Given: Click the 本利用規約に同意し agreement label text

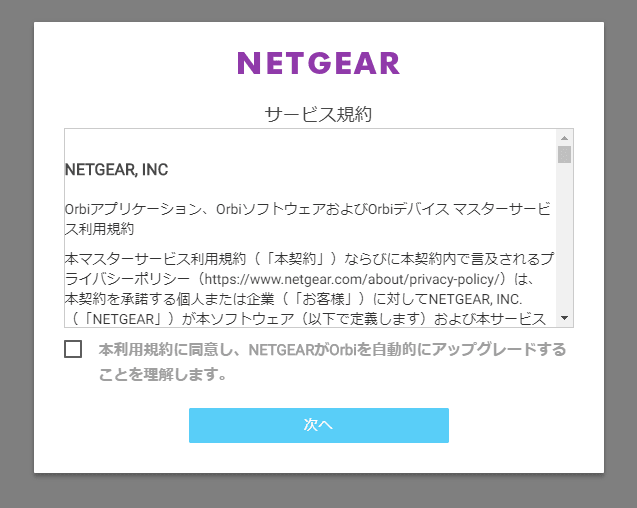Looking at the screenshot, I should [x=332, y=350].
